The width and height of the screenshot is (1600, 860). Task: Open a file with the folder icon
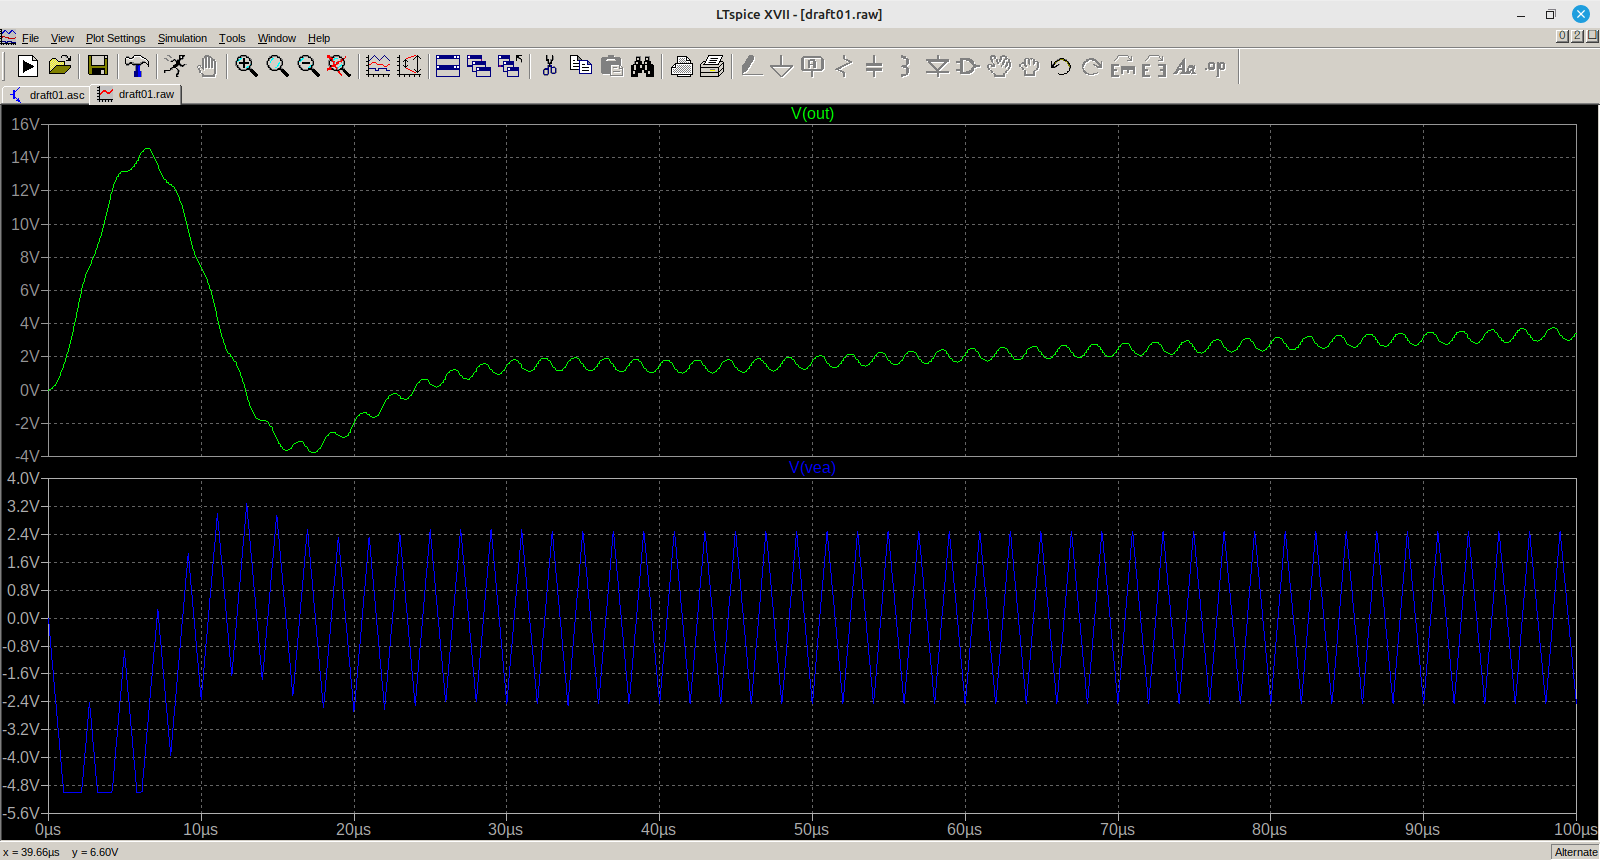pyautogui.click(x=60, y=66)
